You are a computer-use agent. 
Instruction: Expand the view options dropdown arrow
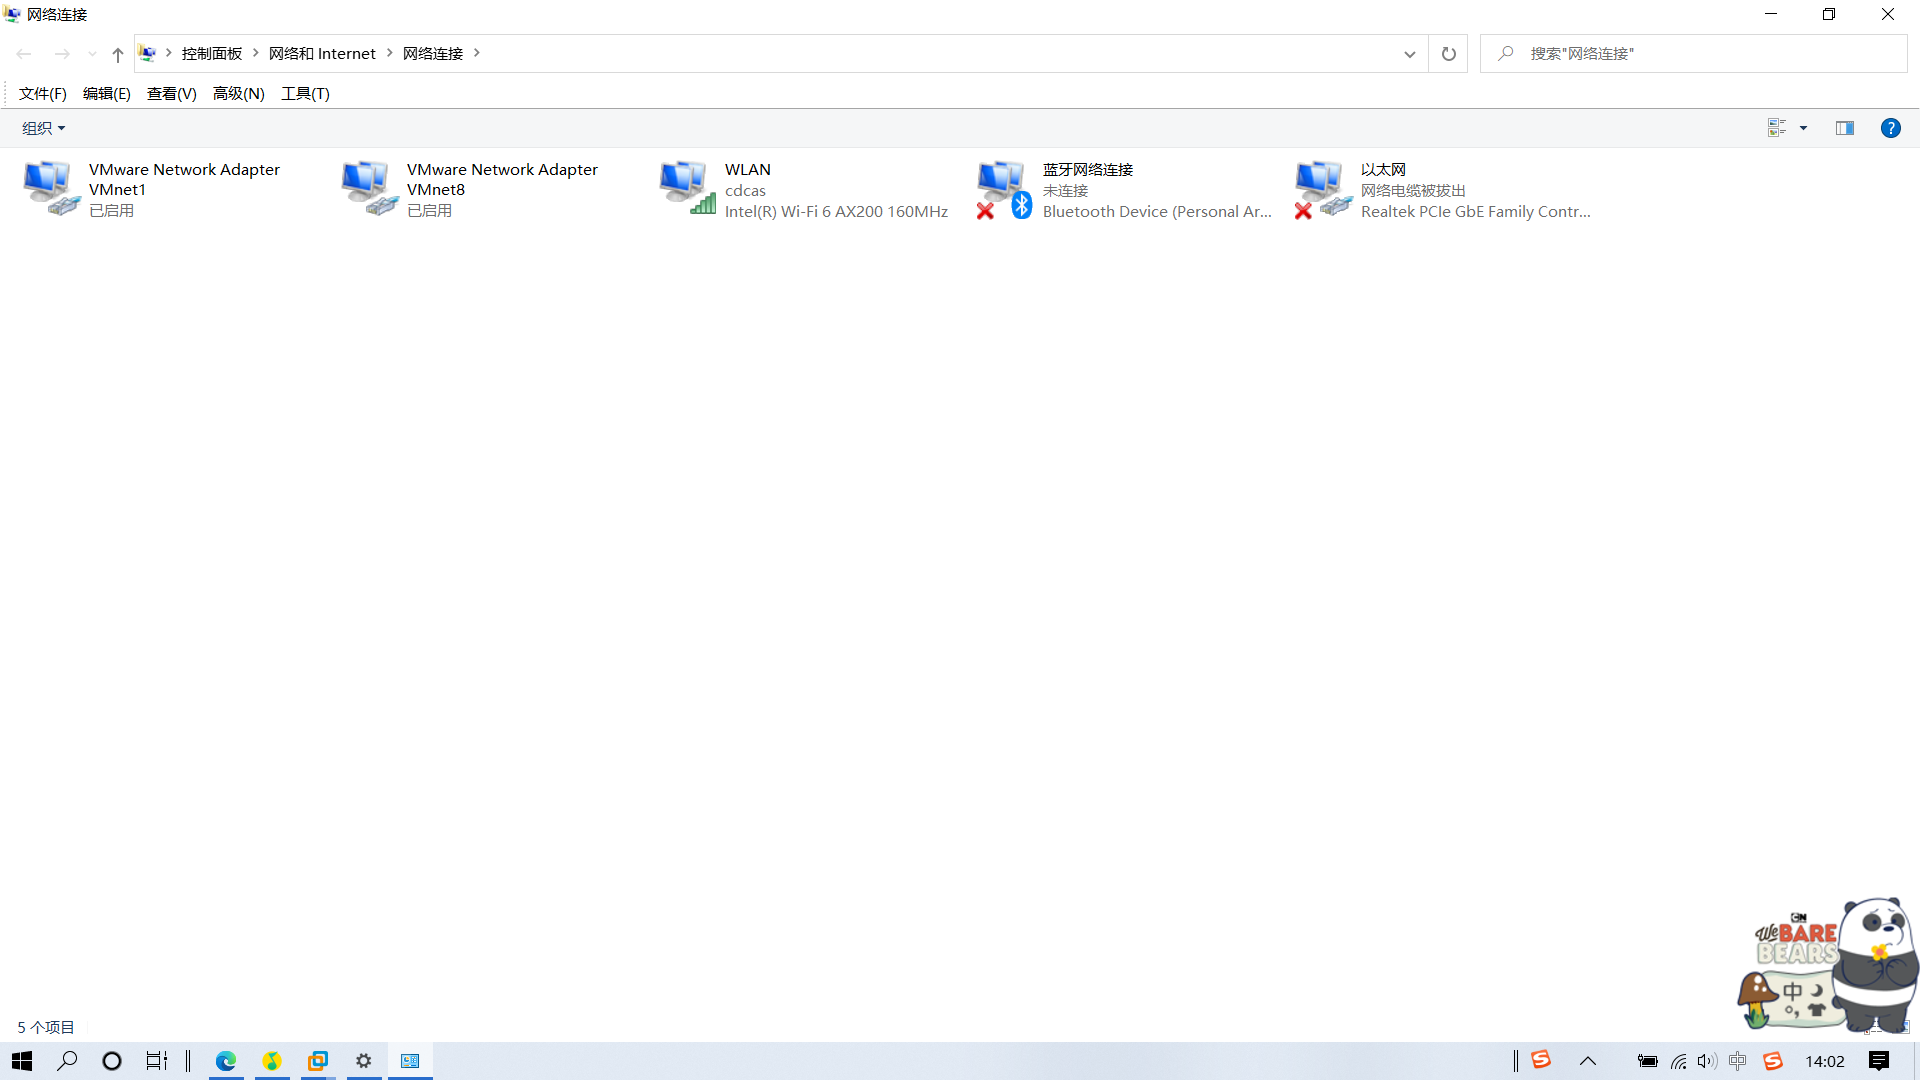(1804, 128)
